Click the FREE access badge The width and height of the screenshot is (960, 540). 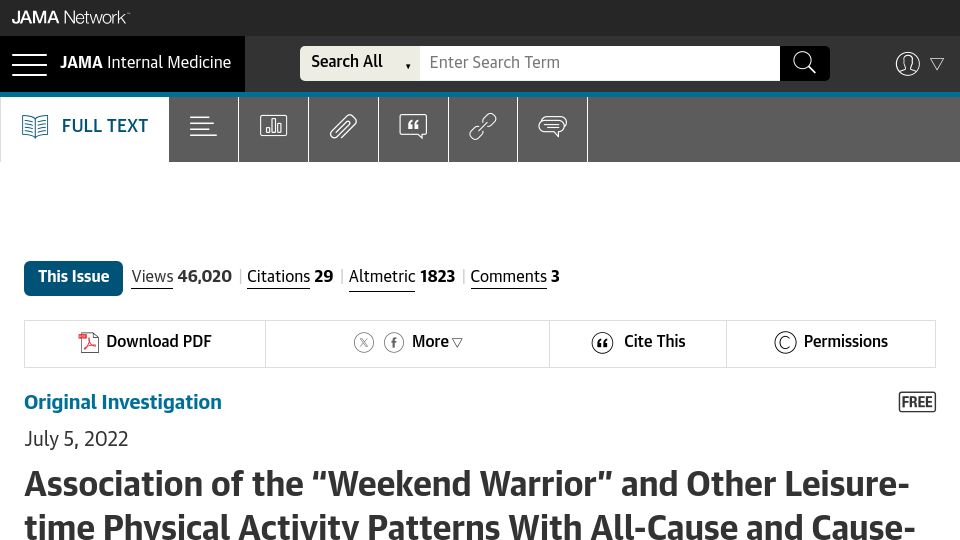[917, 402]
